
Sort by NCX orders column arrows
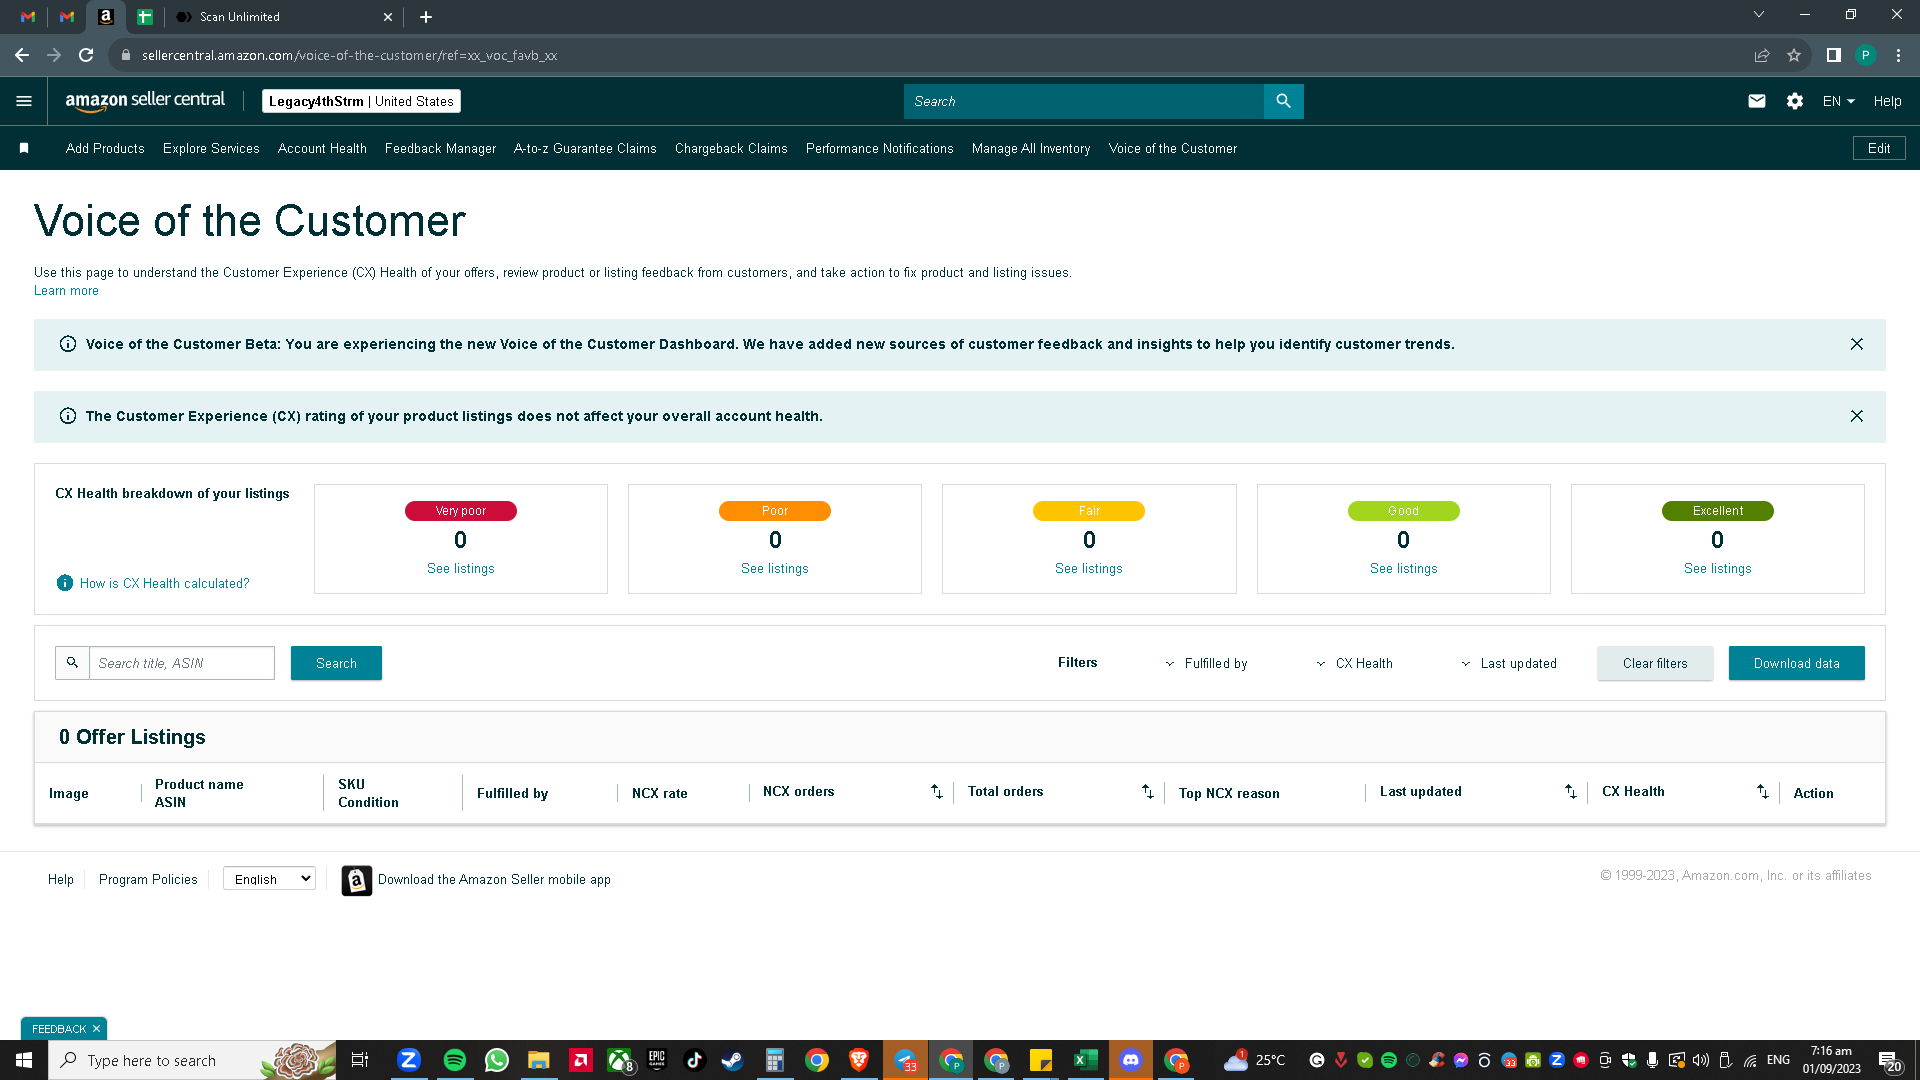(x=937, y=792)
